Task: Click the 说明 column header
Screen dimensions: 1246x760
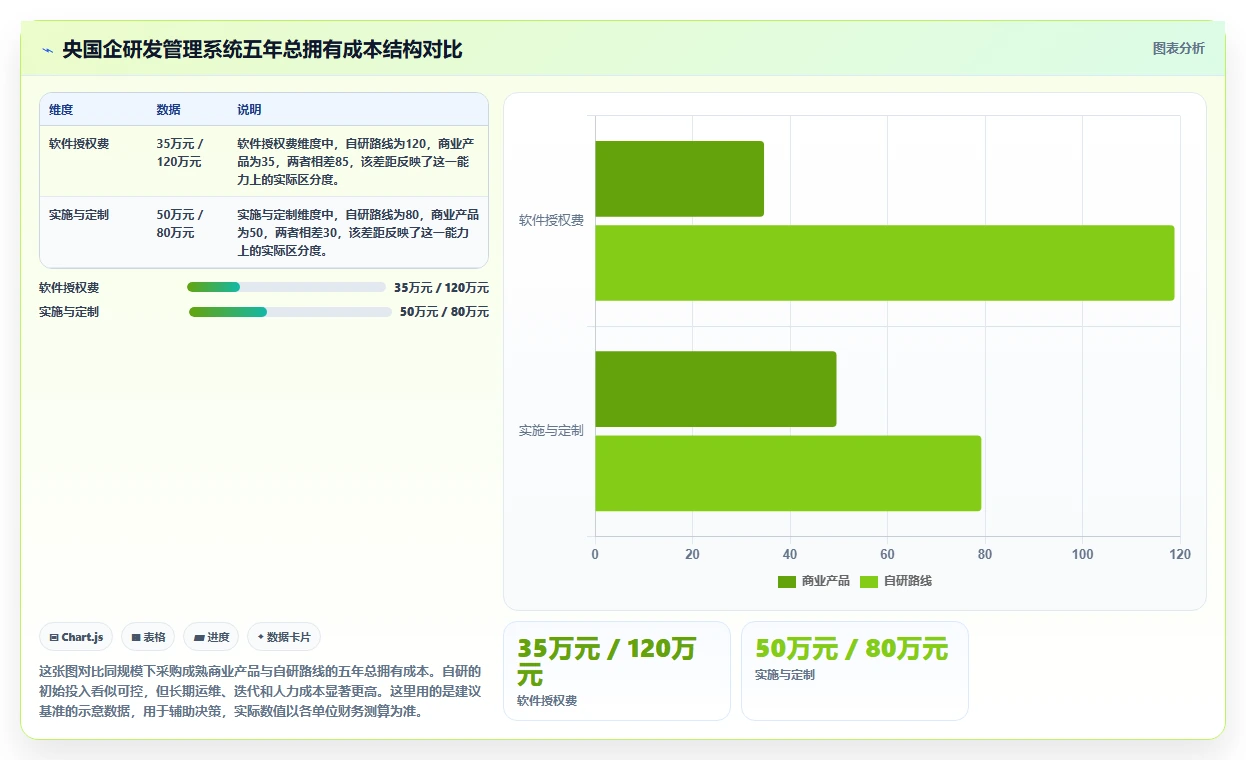Action: tap(249, 110)
